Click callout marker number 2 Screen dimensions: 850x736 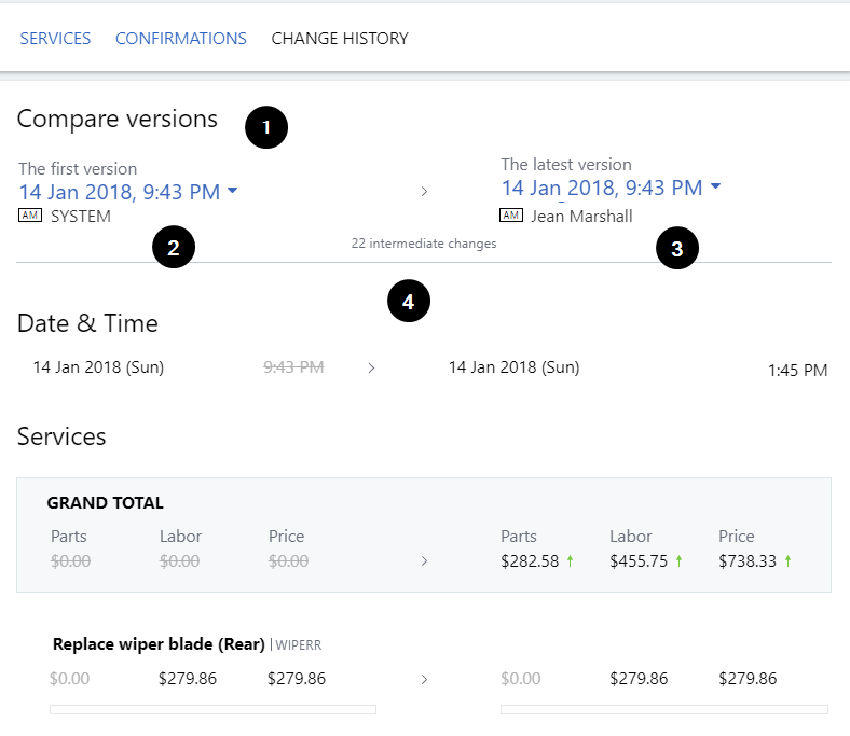(173, 248)
